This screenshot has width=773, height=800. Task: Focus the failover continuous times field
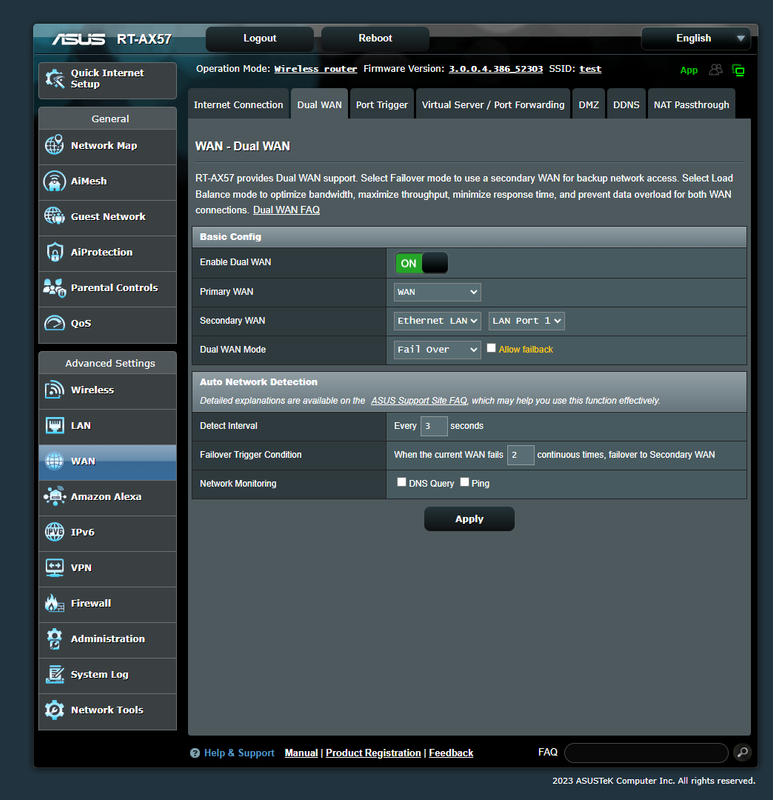click(520, 455)
